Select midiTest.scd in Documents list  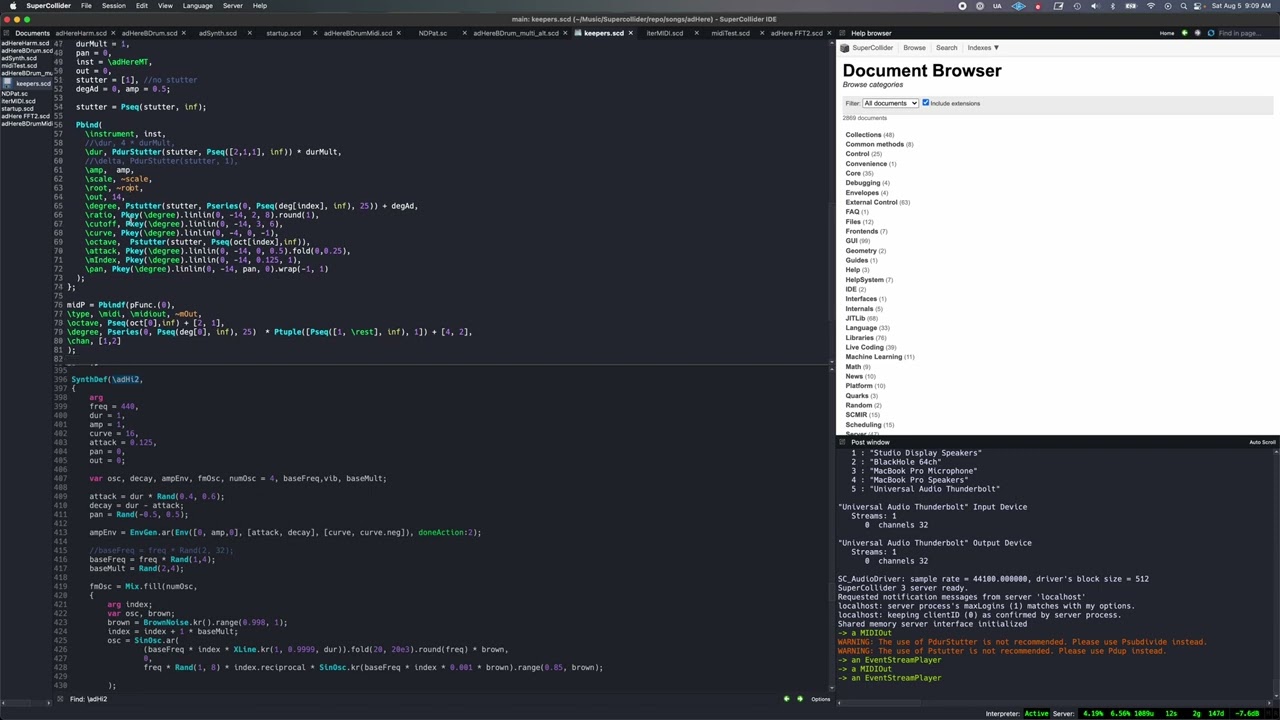(18, 66)
